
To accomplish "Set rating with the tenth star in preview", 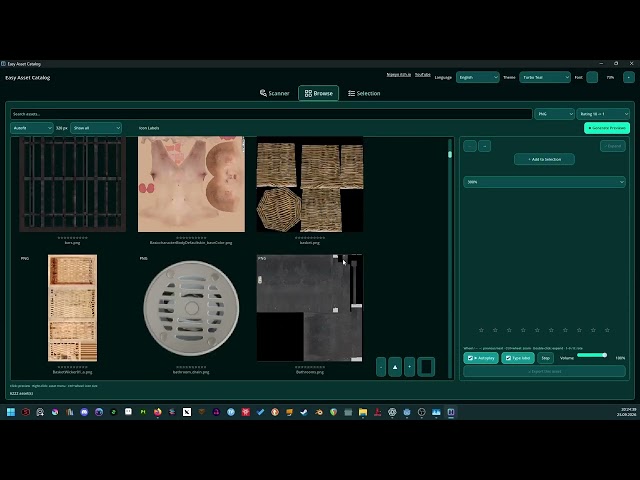I will tap(607, 330).
